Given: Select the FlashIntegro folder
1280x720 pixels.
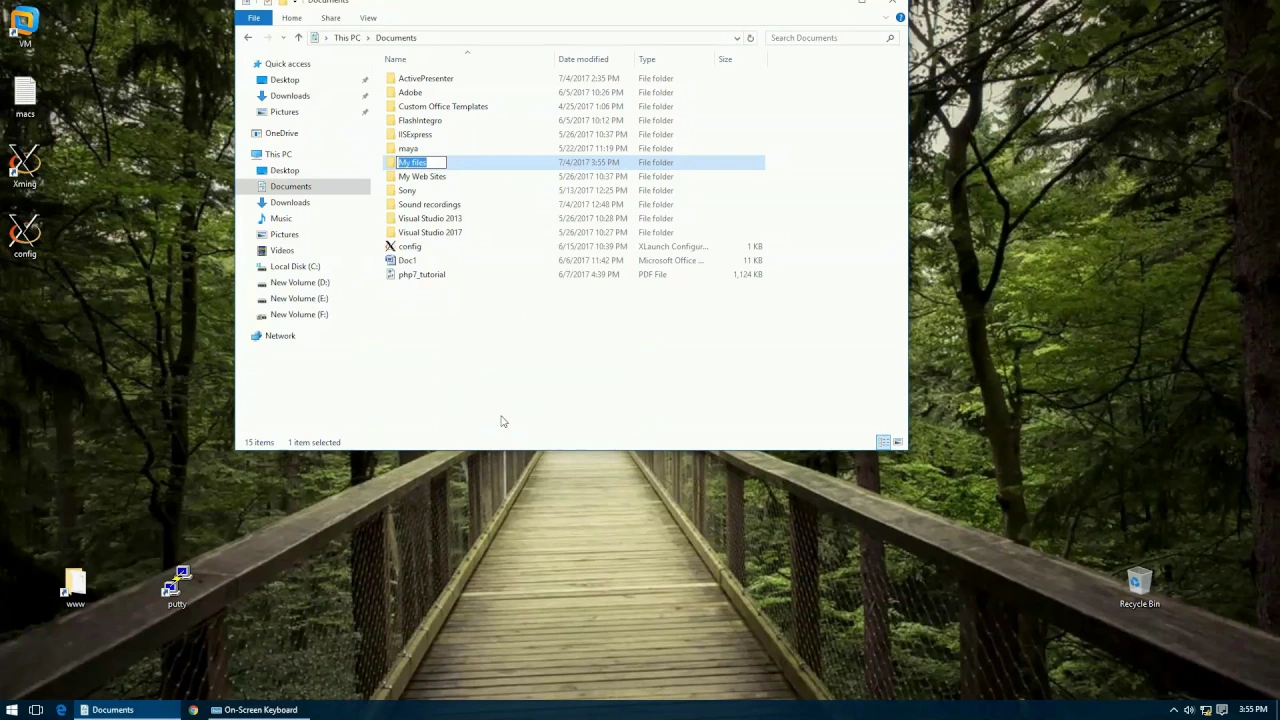Looking at the screenshot, I should point(420,120).
